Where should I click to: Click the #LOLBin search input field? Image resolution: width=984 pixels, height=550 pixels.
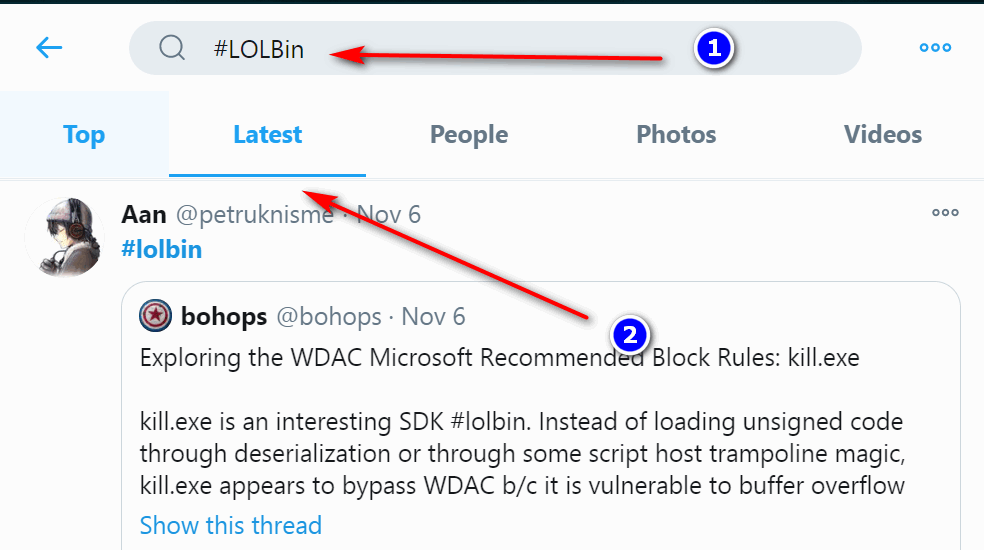click(500, 48)
